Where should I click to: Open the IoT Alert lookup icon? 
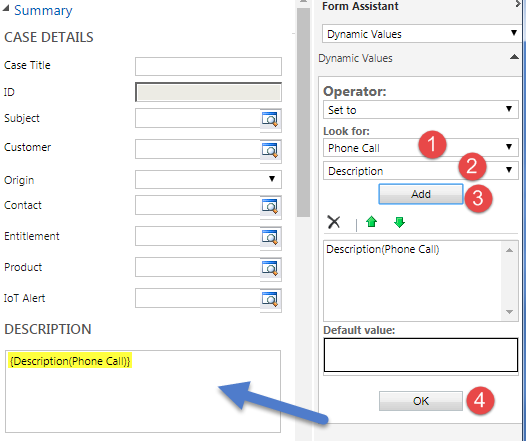[270, 299]
